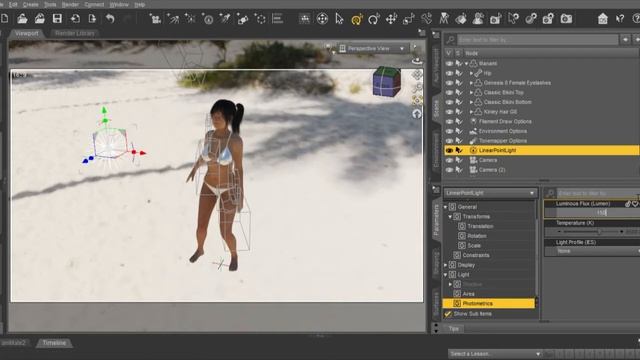Image resolution: width=640 pixels, height=360 pixels.
Task: Click the Scene pane options menu icon
Action: [x=436, y=36]
